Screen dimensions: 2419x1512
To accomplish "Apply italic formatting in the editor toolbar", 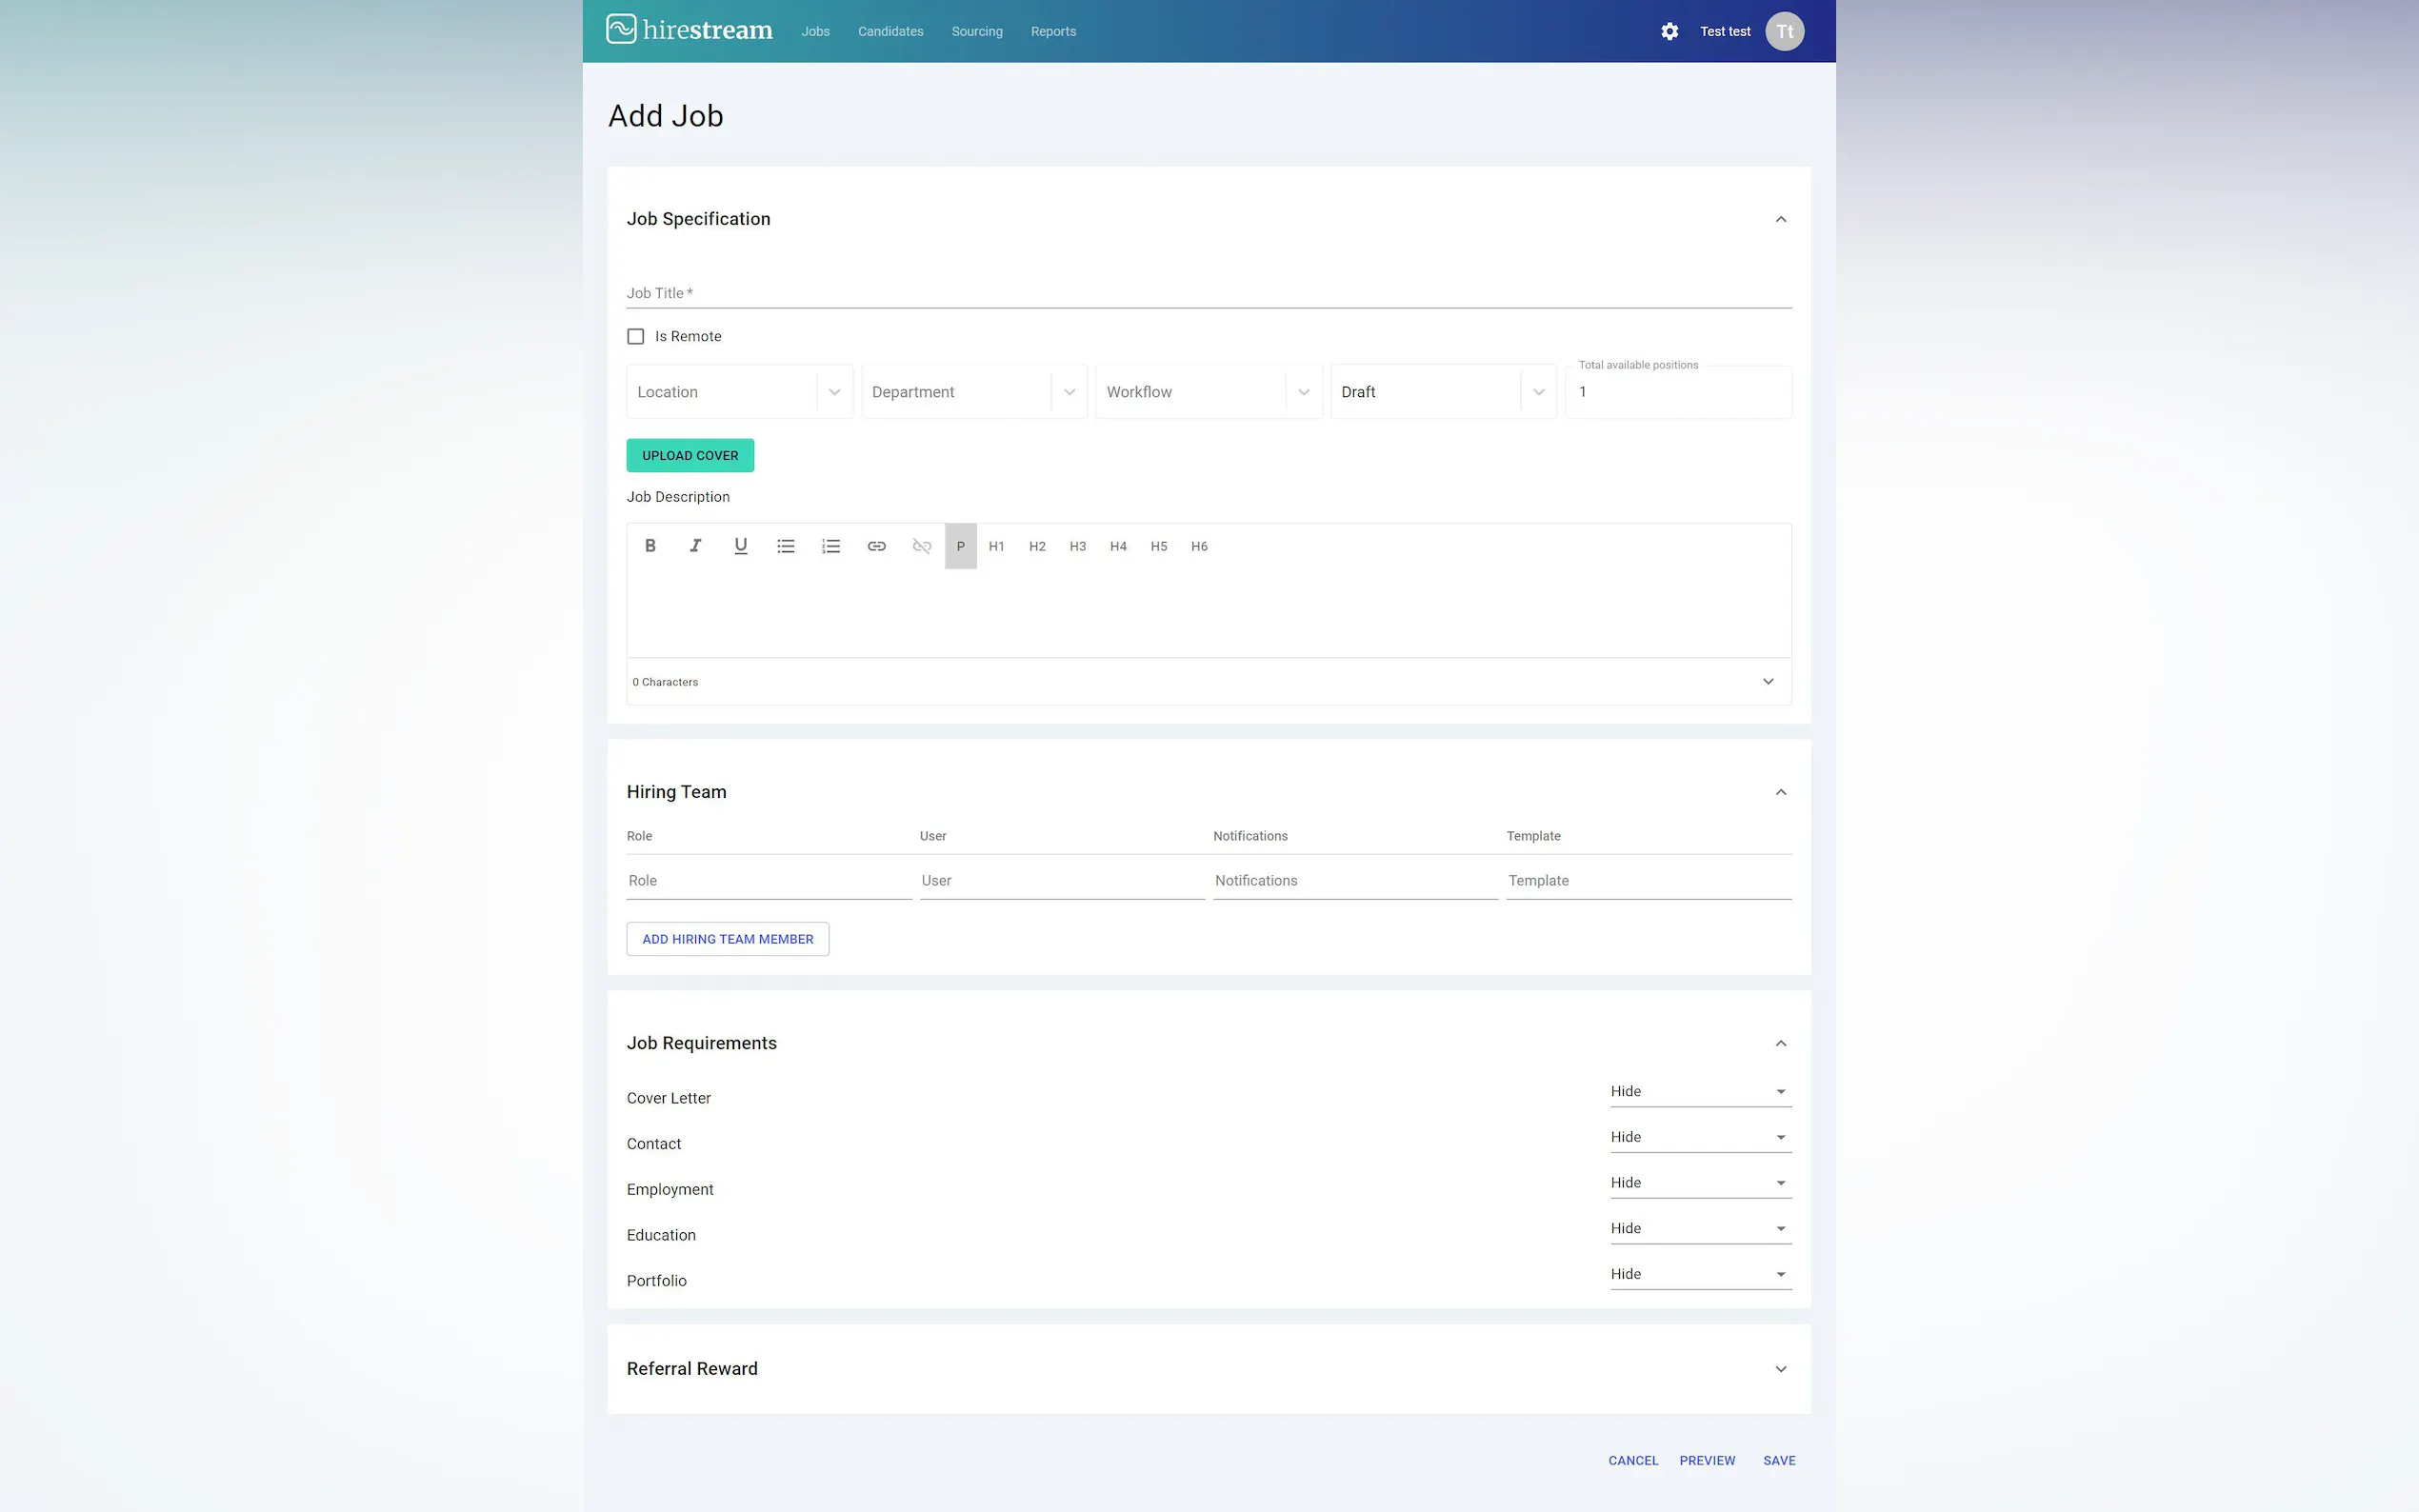I will [695, 546].
